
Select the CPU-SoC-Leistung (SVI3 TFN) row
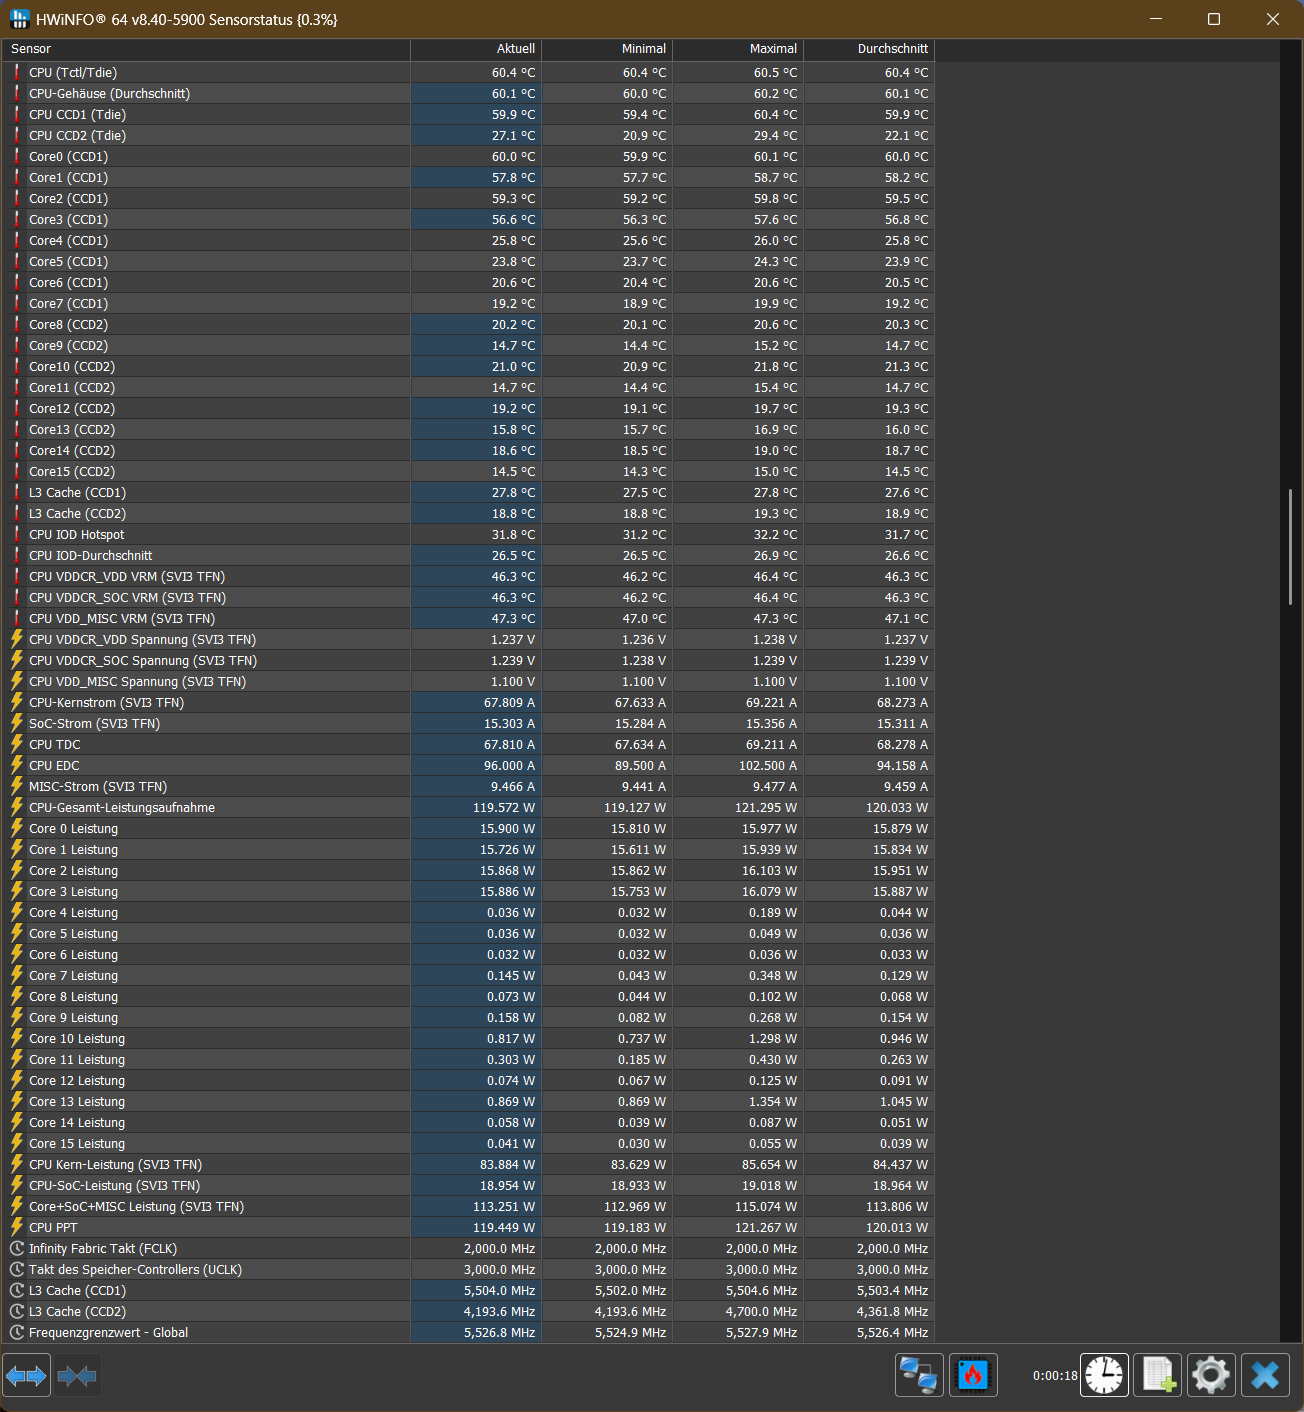469,1186
